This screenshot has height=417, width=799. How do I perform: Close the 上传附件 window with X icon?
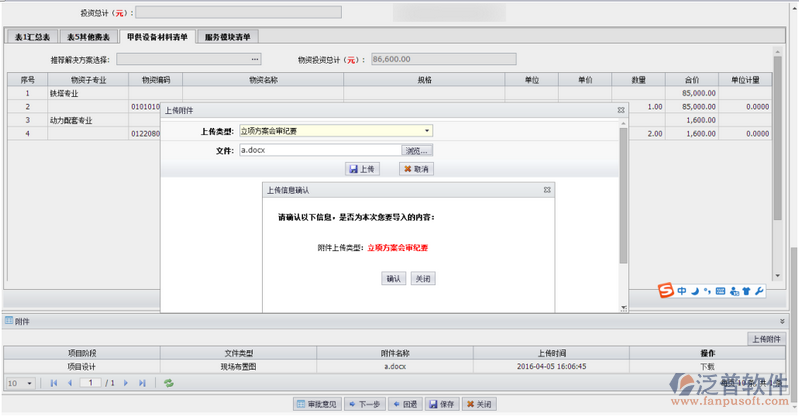(x=621, y=110)
